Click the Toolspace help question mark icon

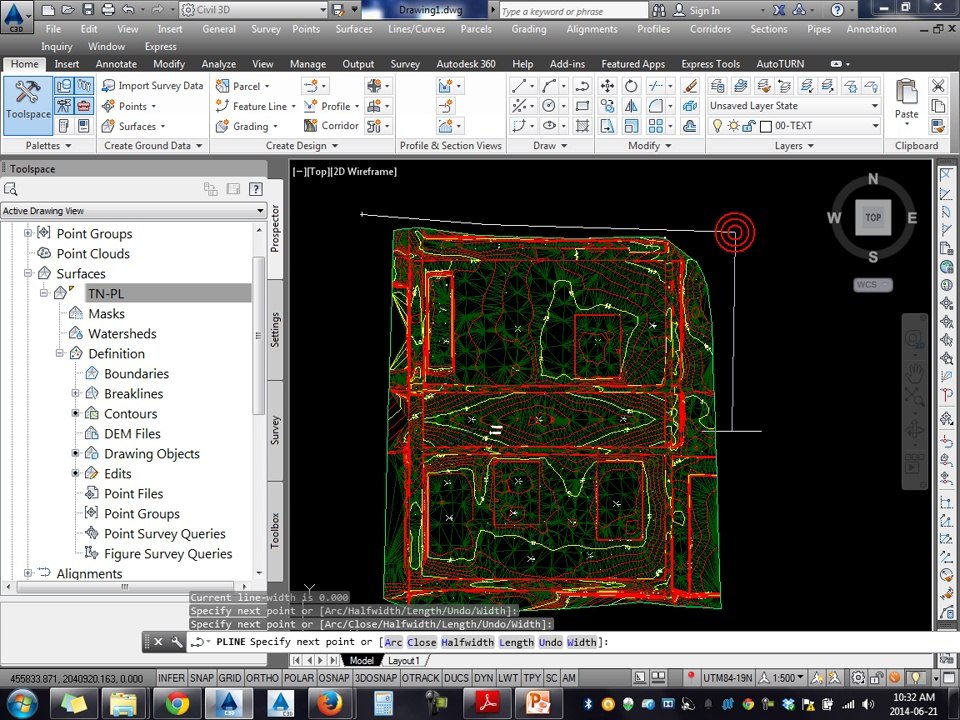(x=256, y=189)
